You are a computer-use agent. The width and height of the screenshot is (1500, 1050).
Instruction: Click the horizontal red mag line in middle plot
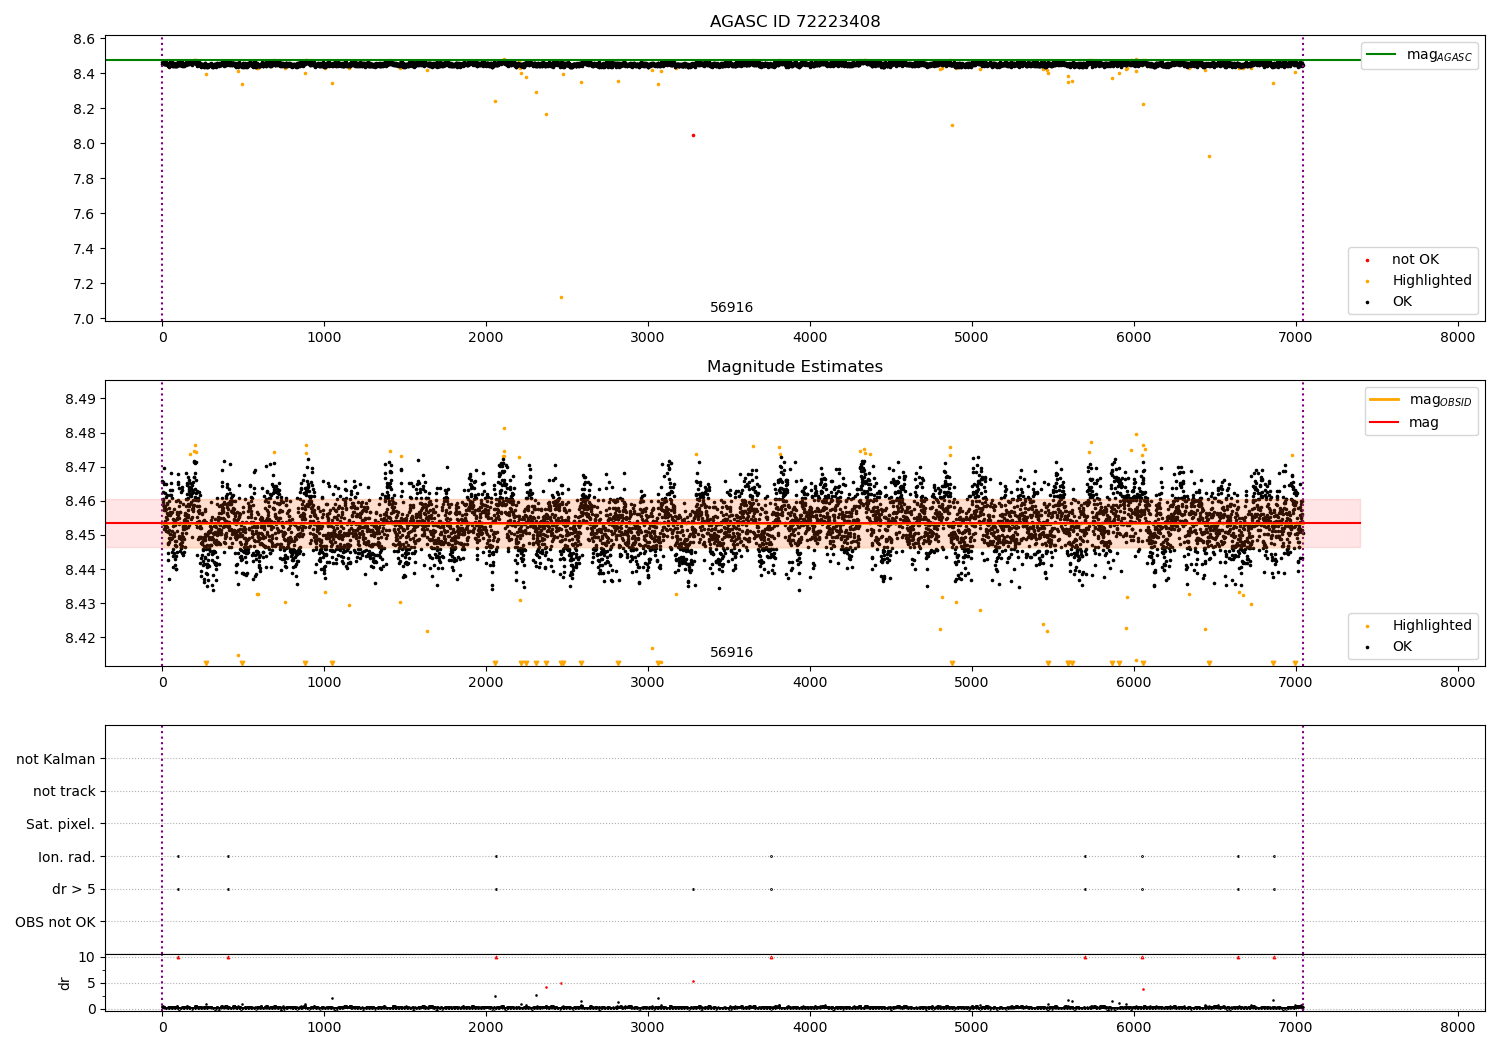[733, 523]
